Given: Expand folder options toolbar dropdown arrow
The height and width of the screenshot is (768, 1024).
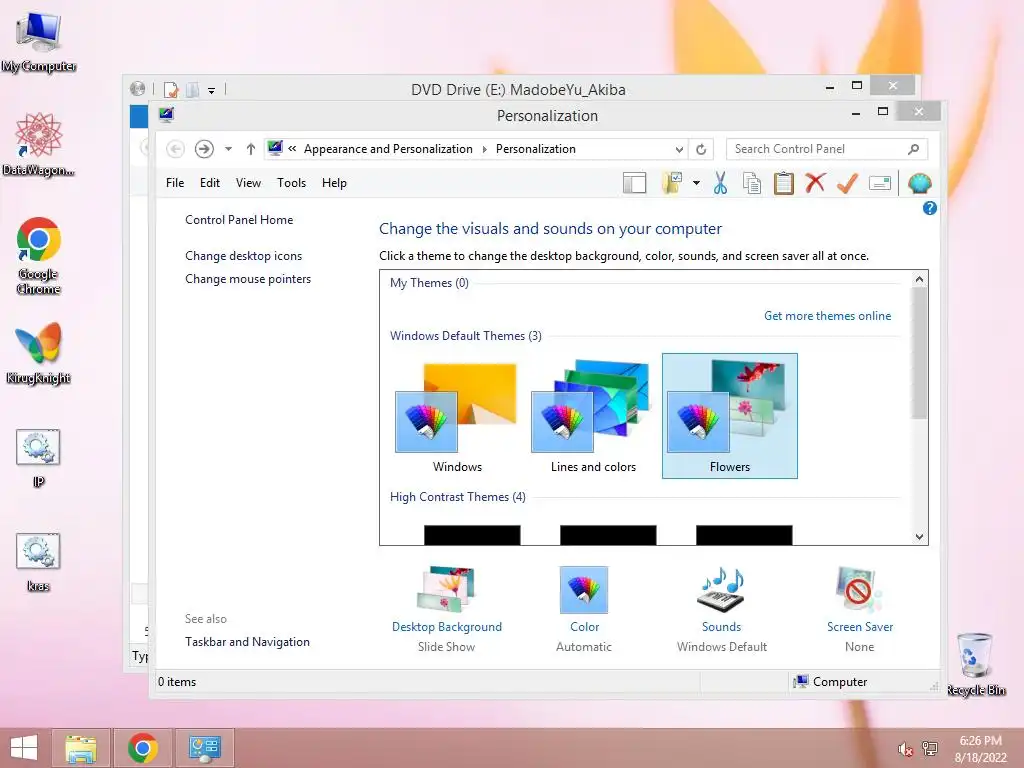Looking at the screenshot, I should pos(696,183).
